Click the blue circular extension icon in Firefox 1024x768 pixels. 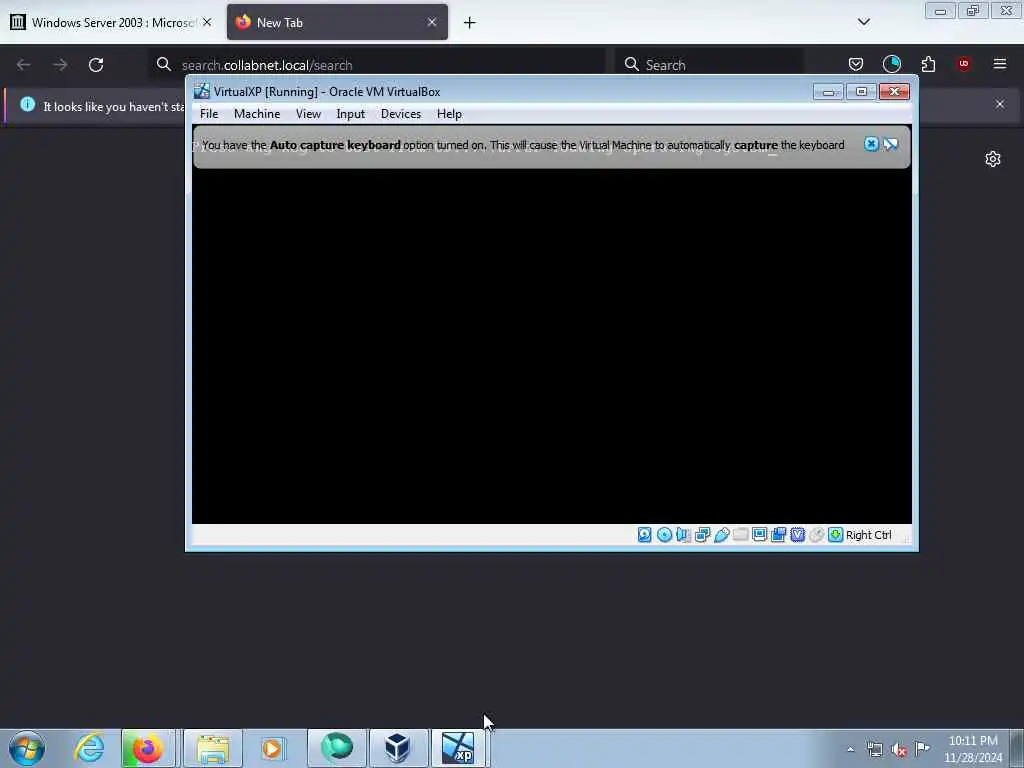pos(891,64)
